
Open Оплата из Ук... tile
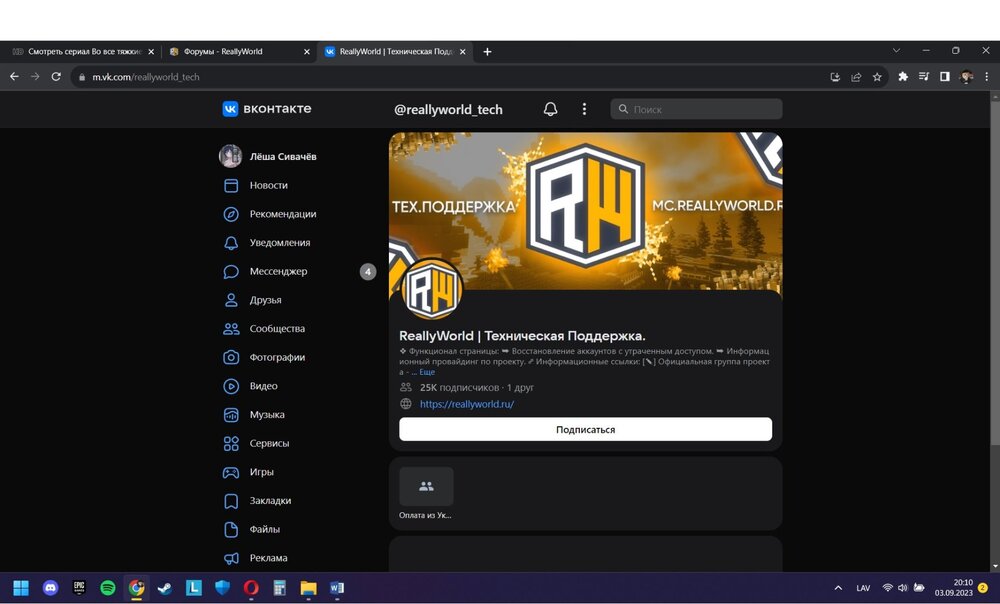pos(426,493)
